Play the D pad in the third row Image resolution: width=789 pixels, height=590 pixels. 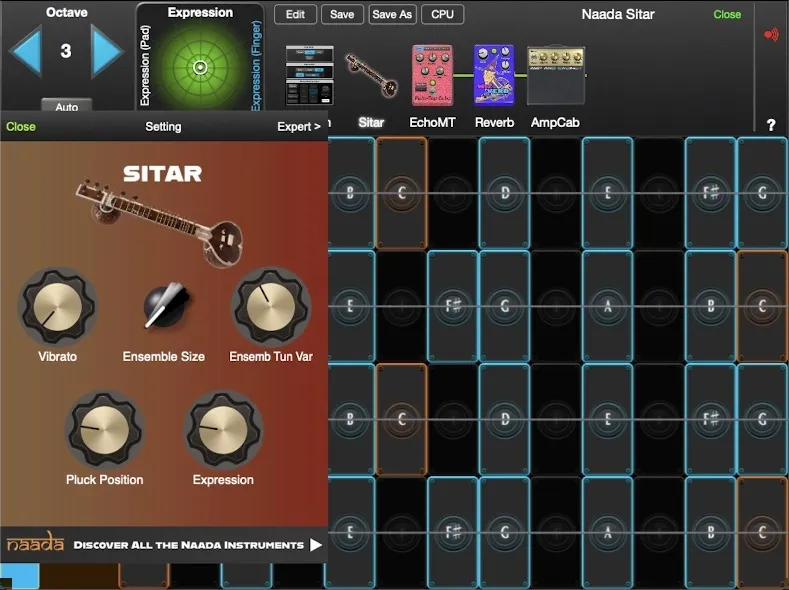tap(505, 419)
